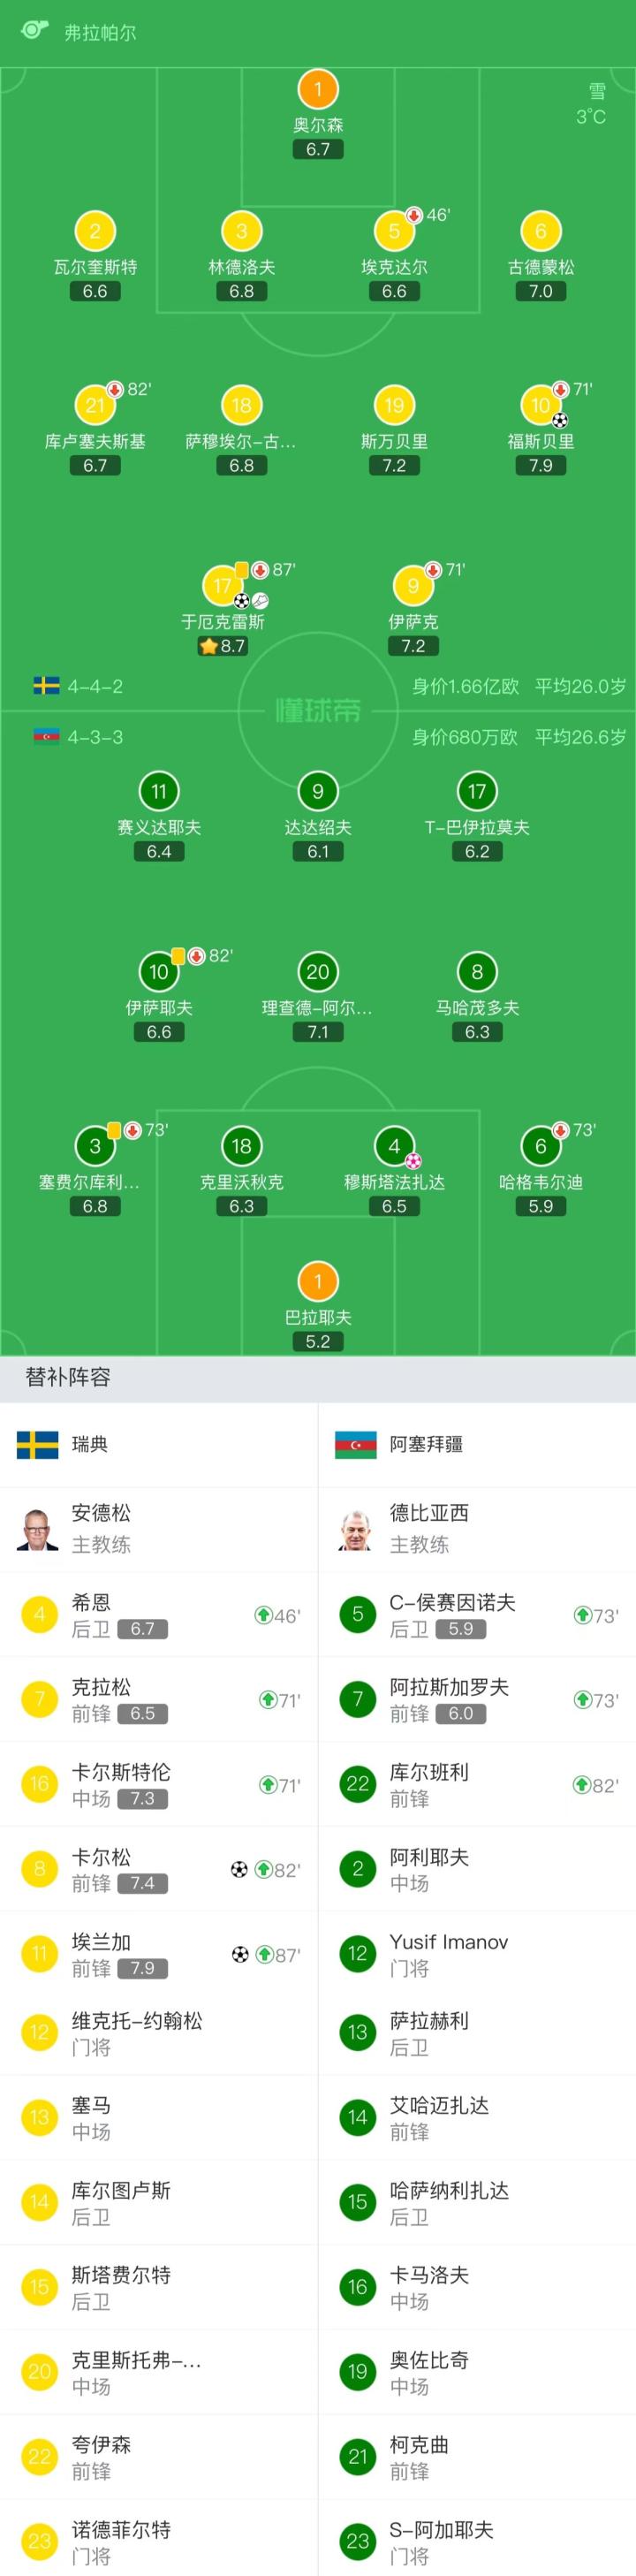636x2576 pixels.
Task: Tap 哈格韦尔迪 number 6 player circle
Action: (x=540, y=1146)
